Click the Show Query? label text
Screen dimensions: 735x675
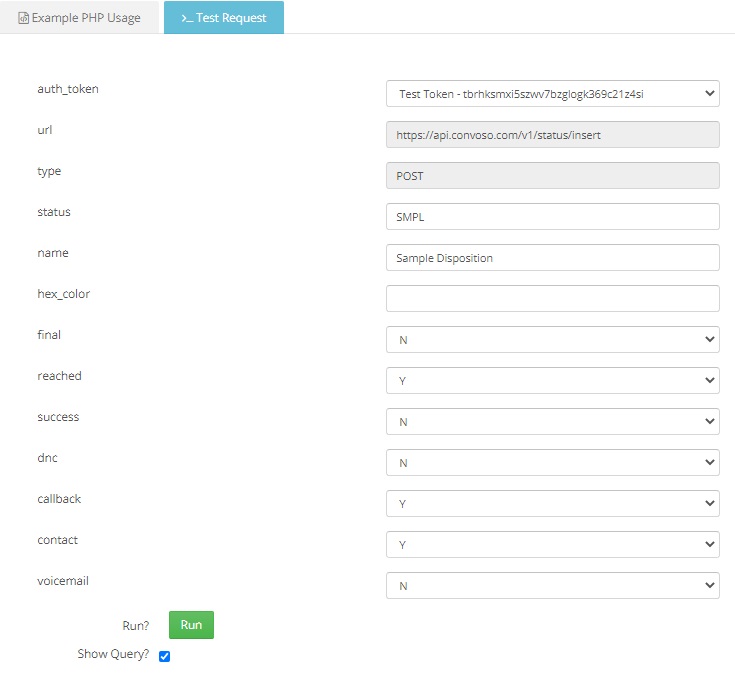point(113,655)
